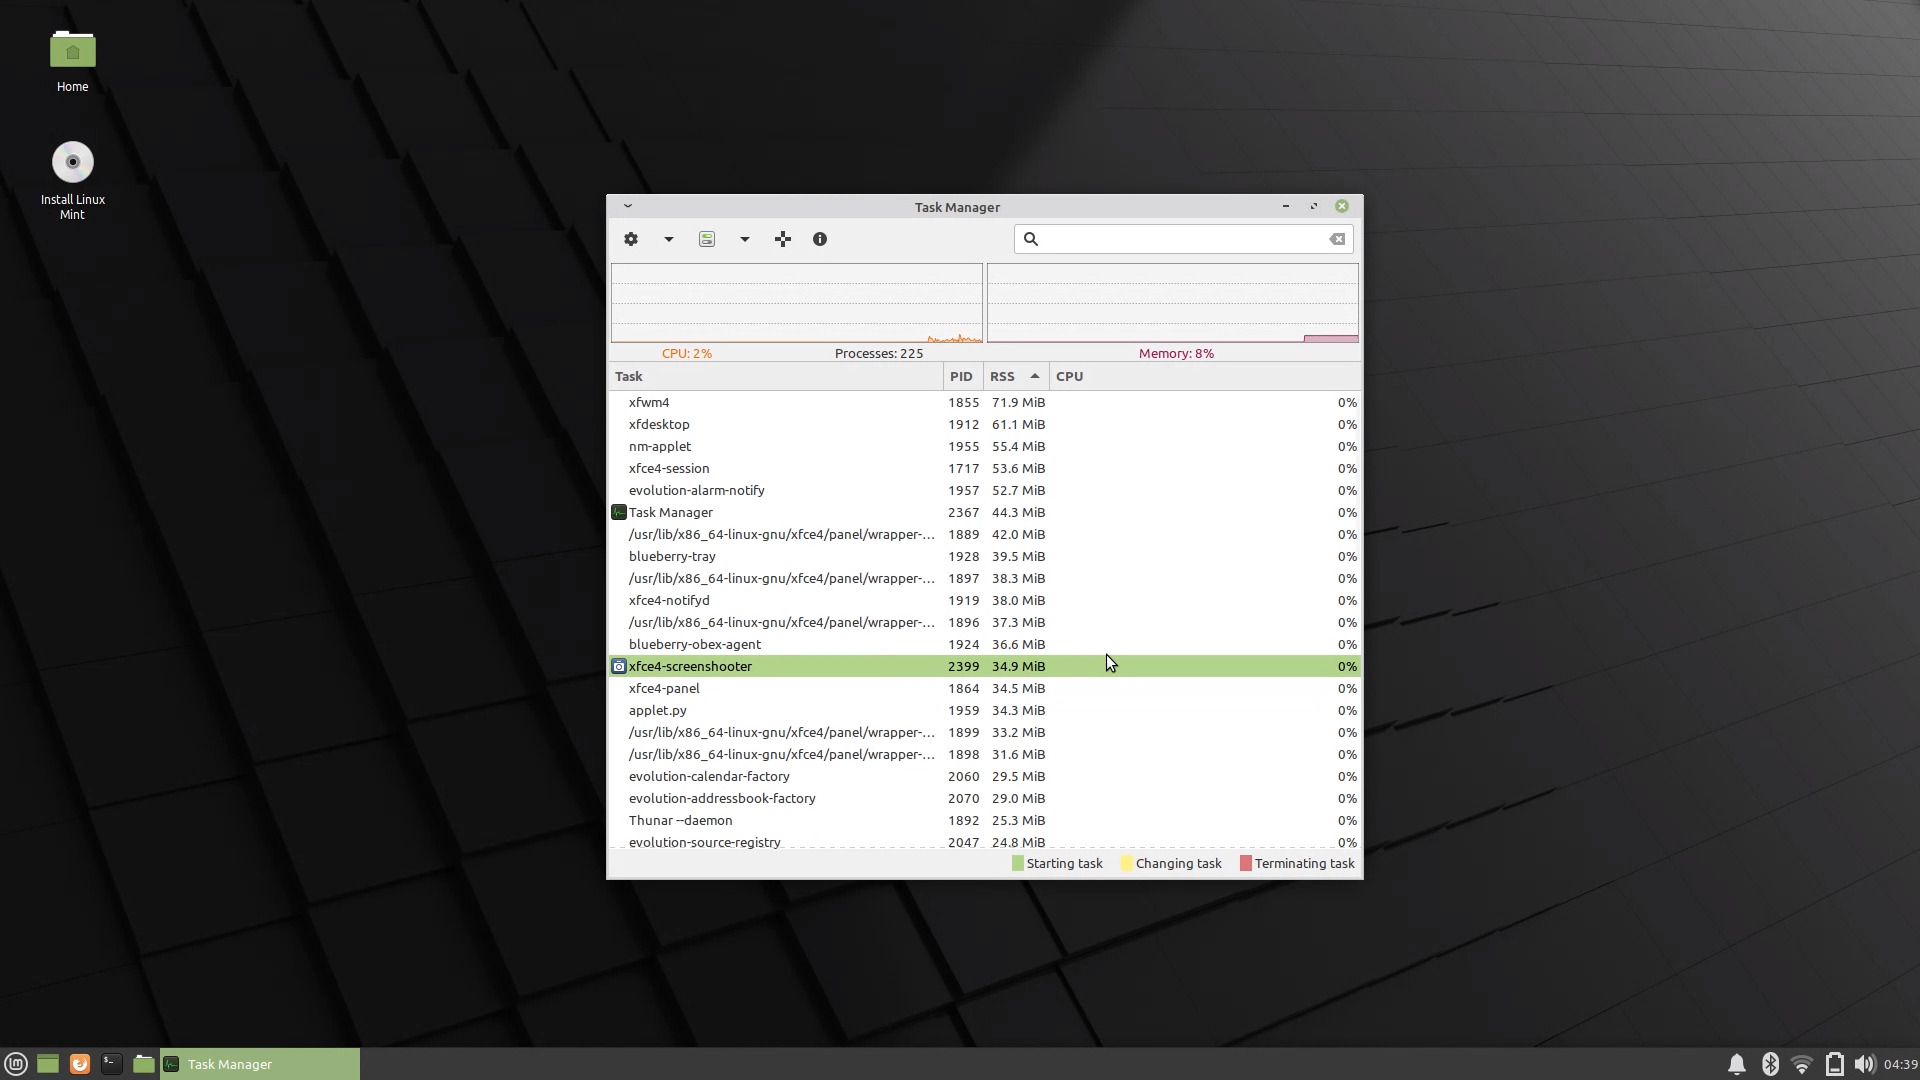Open Firefox from the taskbar
The image size is (1920, 1080).
click(x=79, y=1063)
